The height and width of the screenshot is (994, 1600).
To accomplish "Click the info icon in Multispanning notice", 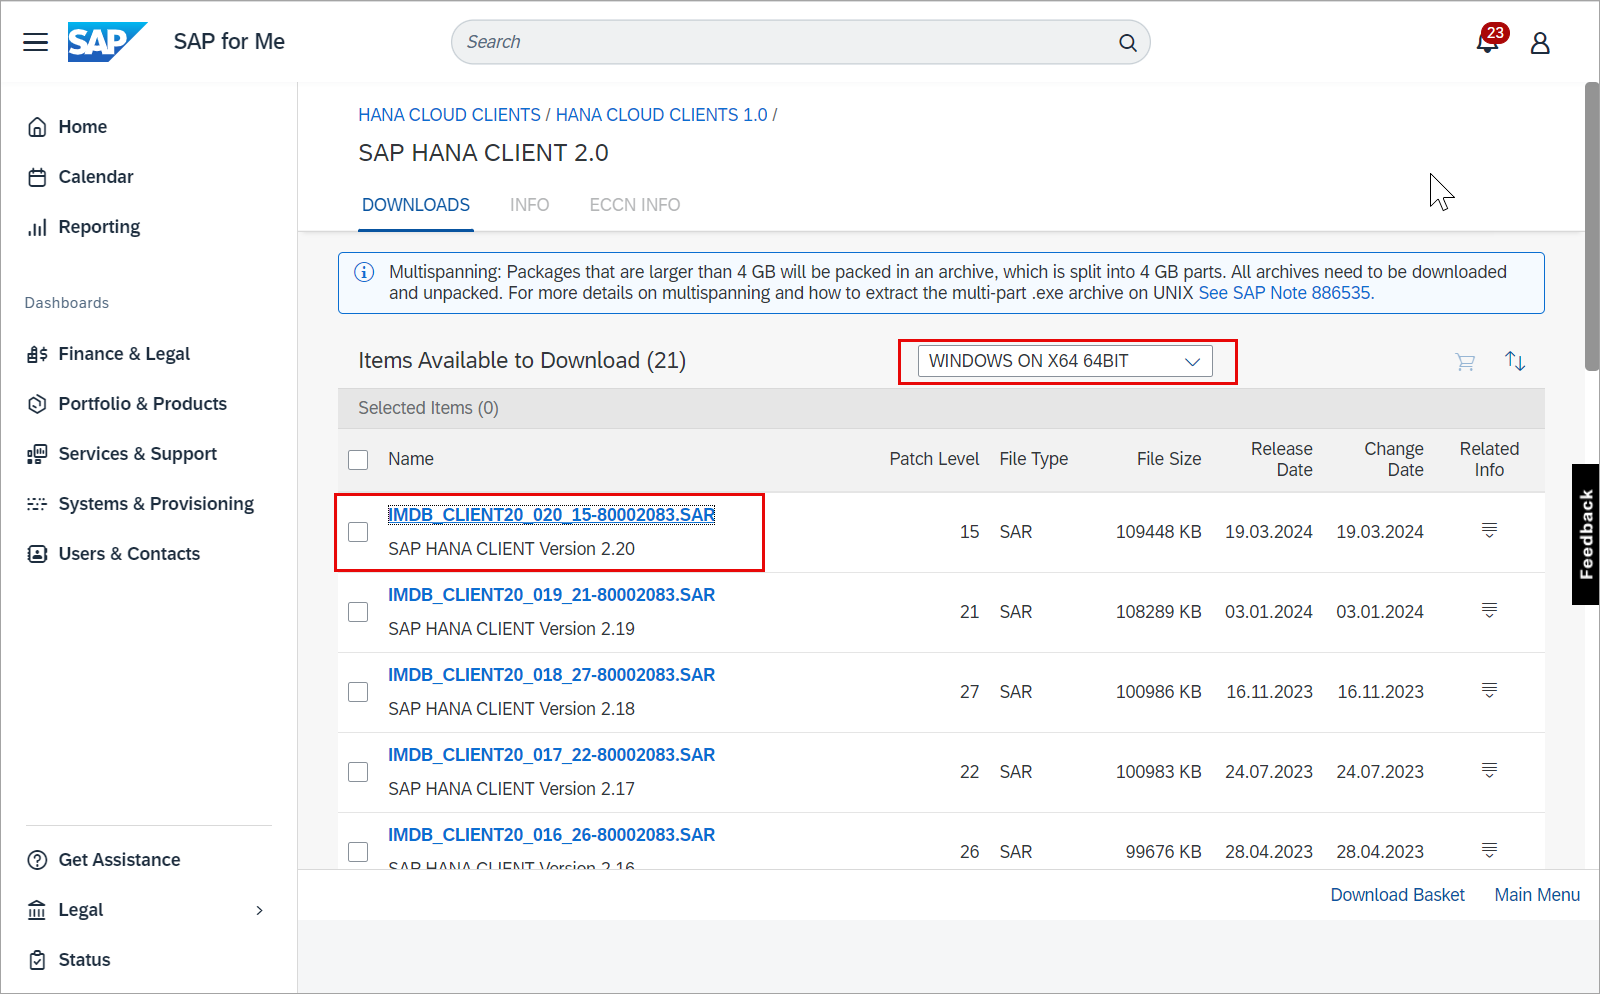I will tap(364, 272).
